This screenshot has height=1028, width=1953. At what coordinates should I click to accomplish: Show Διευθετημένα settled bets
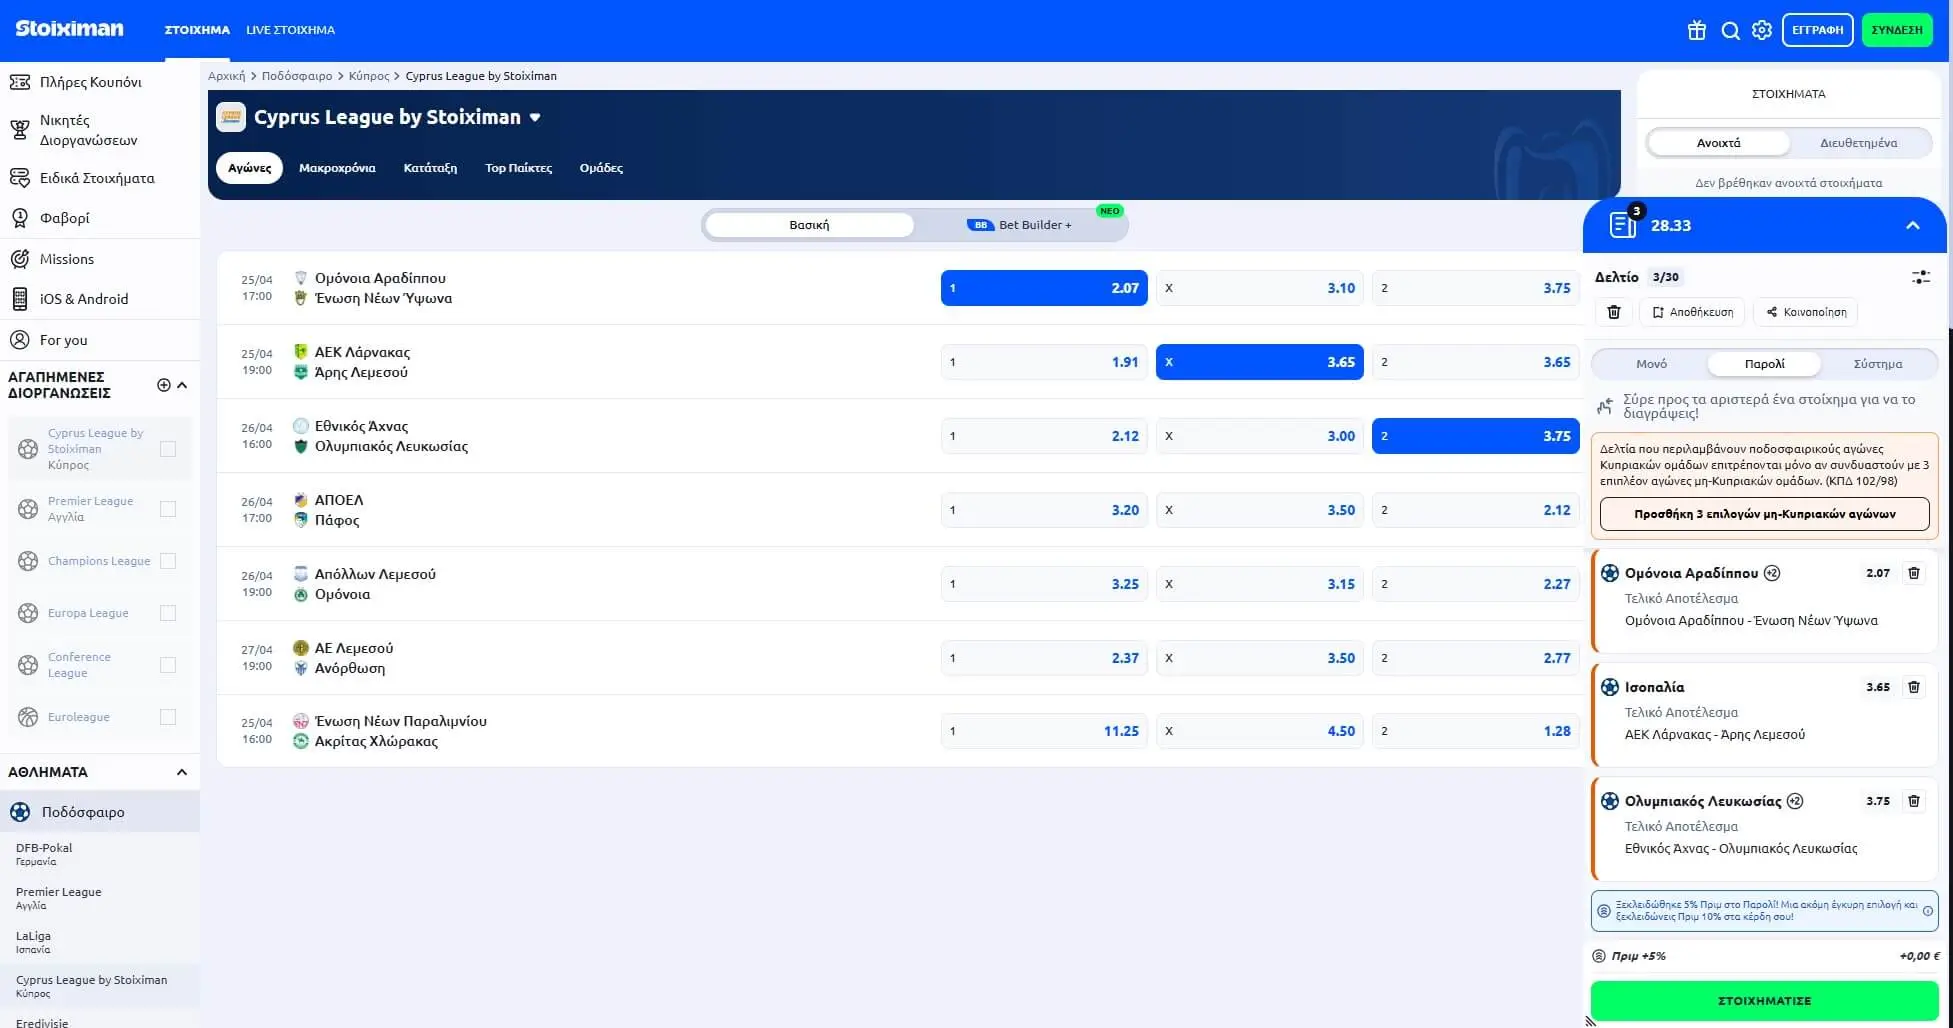point(1858,143)
